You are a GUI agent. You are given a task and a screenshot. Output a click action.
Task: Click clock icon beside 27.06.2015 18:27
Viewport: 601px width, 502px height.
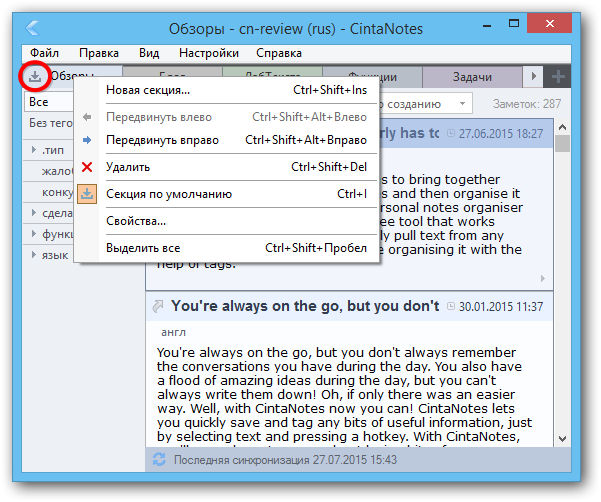[451, 133]
